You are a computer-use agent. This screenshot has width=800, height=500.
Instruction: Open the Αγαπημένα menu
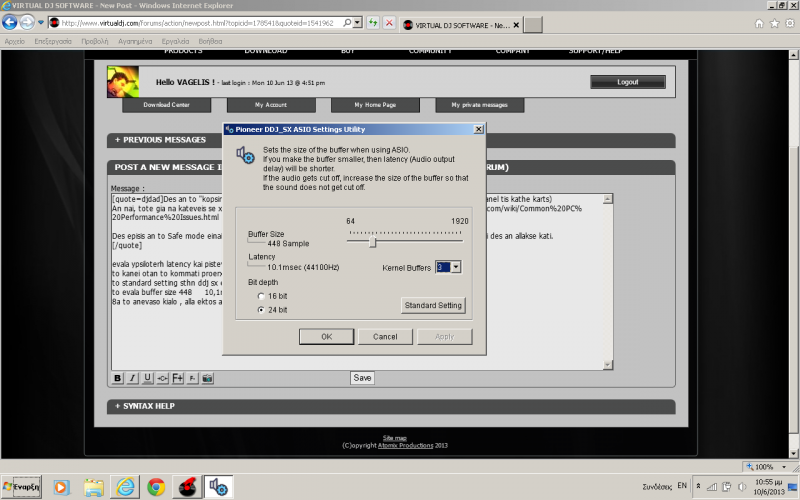(x=135, y=41)
